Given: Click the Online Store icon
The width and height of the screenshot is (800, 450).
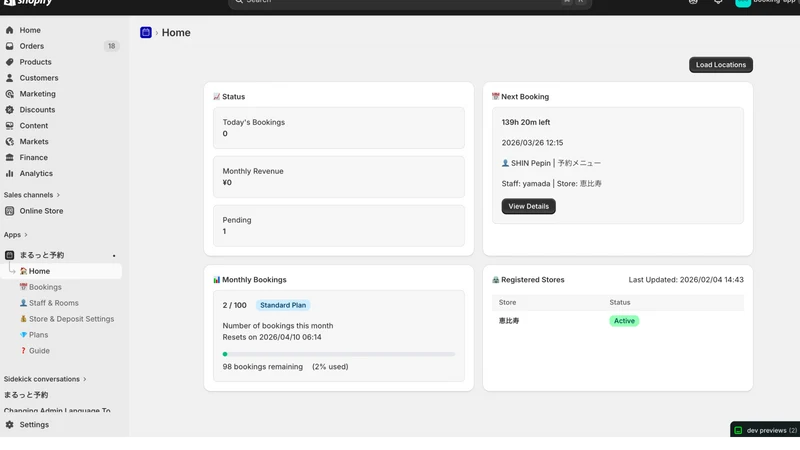Looking at the screenshot, I should tap(9, 211).
